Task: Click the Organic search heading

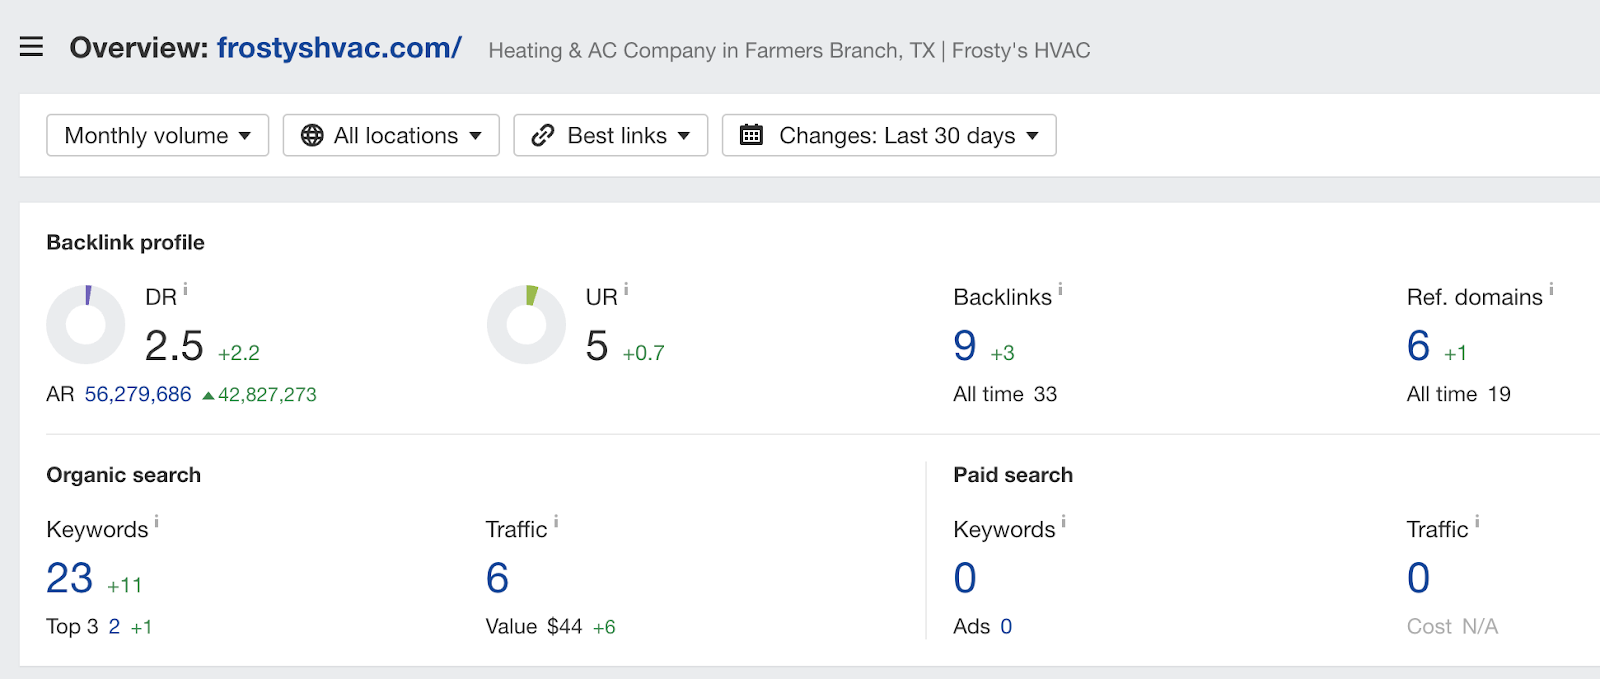Action: (x=123, y=475)
